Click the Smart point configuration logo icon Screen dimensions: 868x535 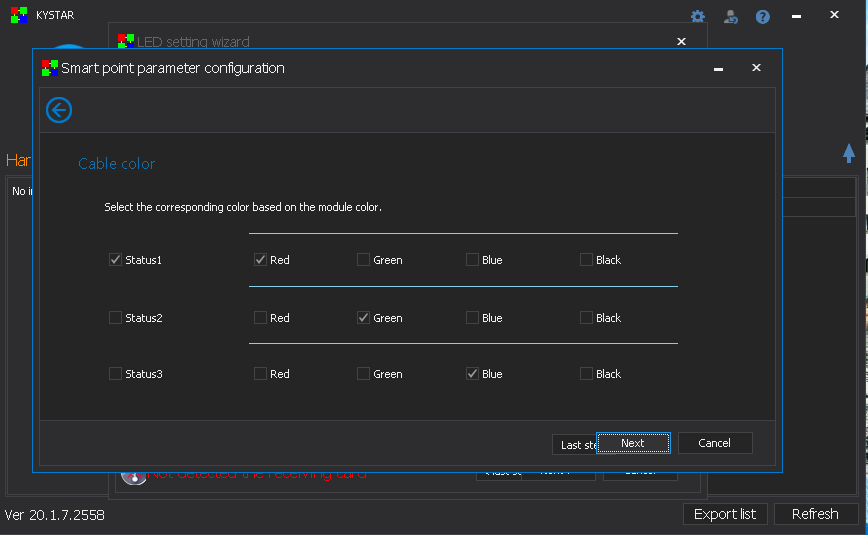(49, 68)
